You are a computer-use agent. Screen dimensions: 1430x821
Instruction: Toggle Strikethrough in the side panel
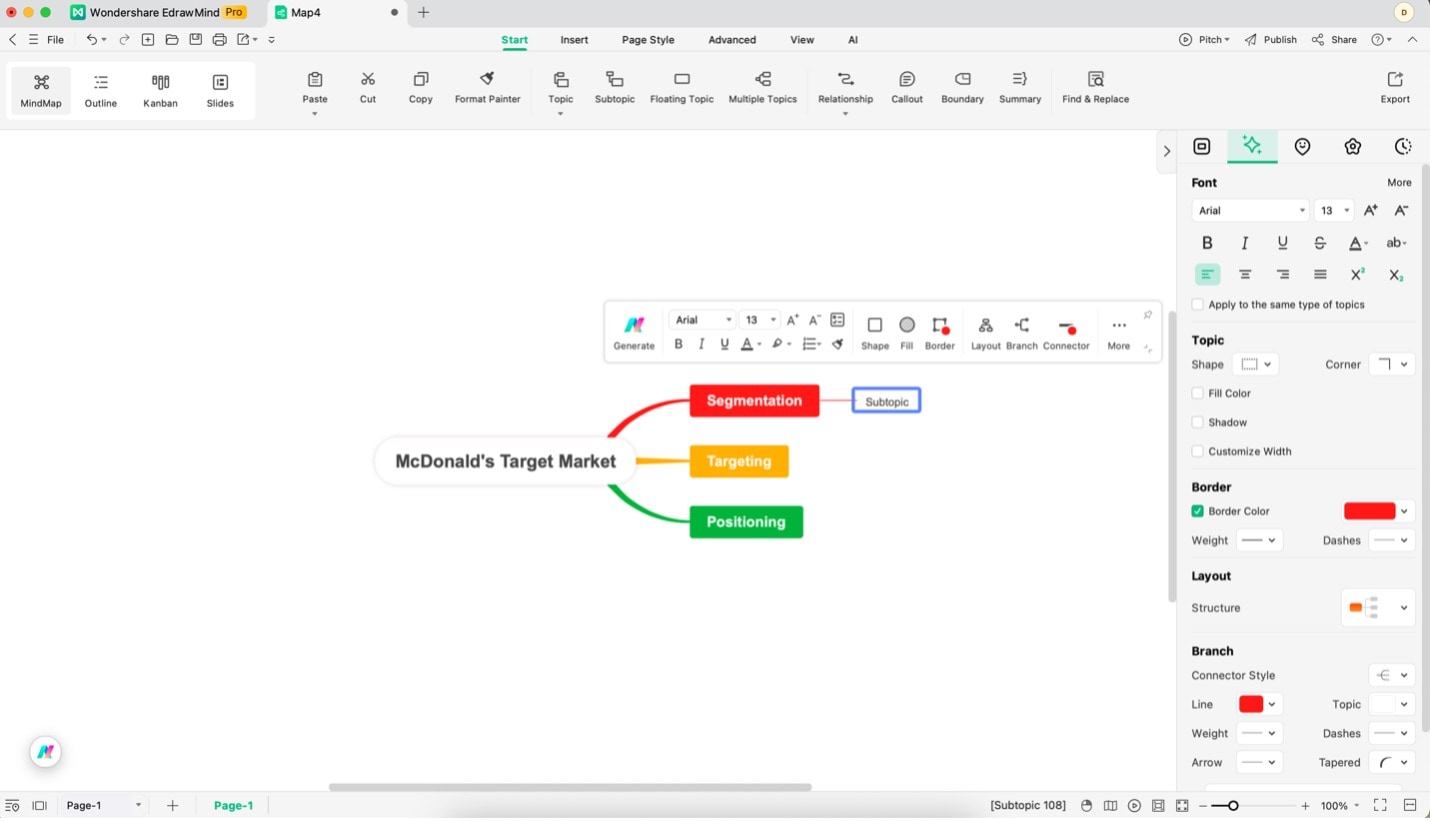click(1320, 243)
